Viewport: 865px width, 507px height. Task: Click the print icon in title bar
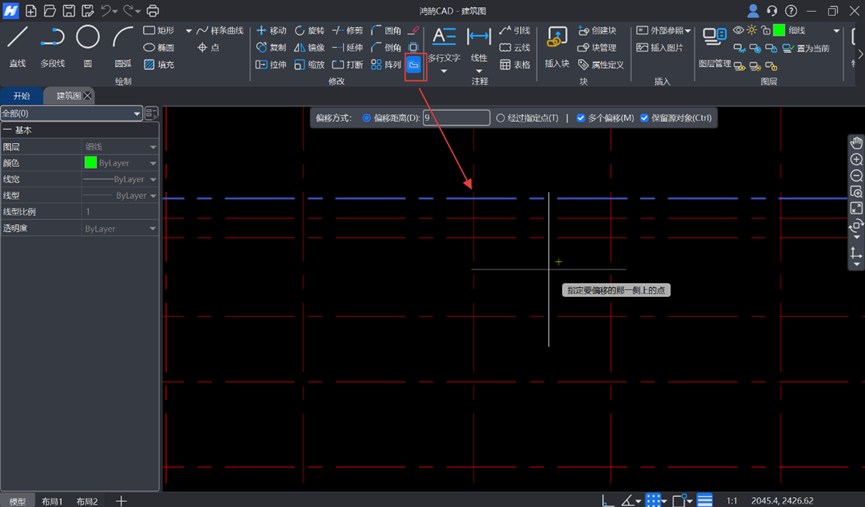[x=153, y=11]
